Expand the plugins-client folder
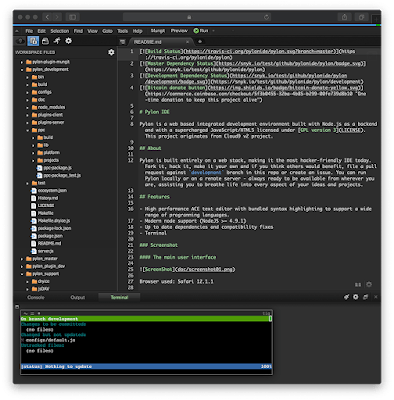Image resolution: width=394 pixels, height=400 pixels. (28, 115)
